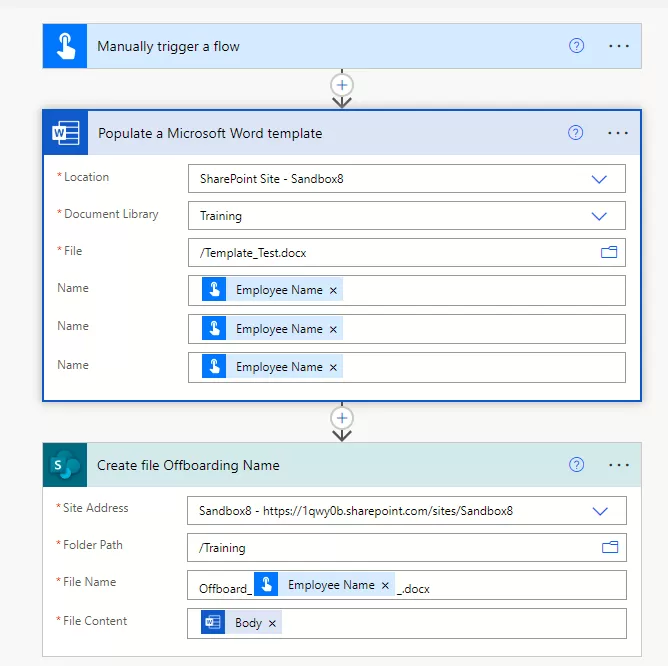Click the Microsoft Word action icon

pyautogui.click(x=66, y=133)
